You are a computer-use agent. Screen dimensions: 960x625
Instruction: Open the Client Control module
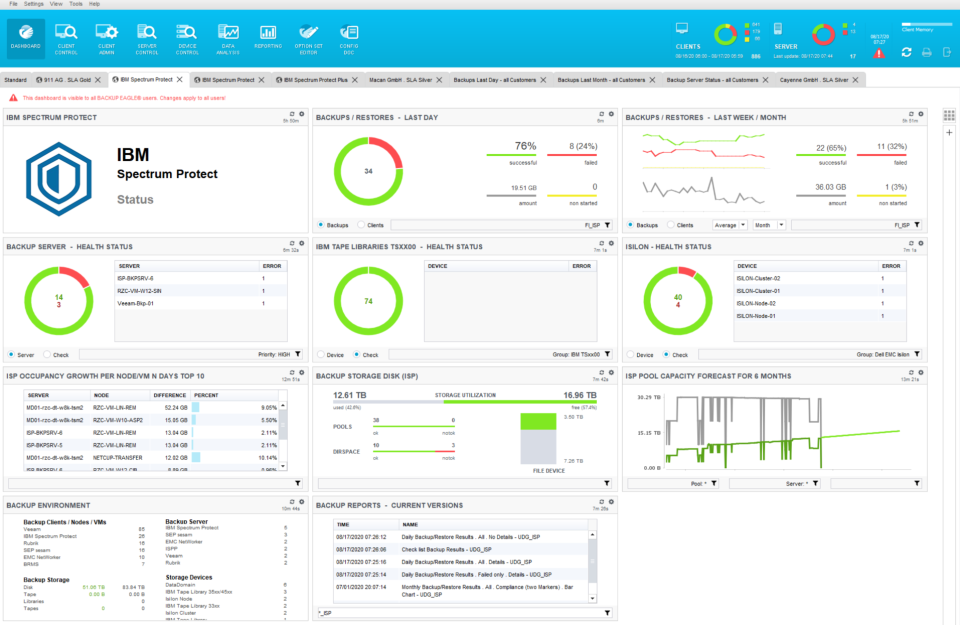(x=66, y=38)
